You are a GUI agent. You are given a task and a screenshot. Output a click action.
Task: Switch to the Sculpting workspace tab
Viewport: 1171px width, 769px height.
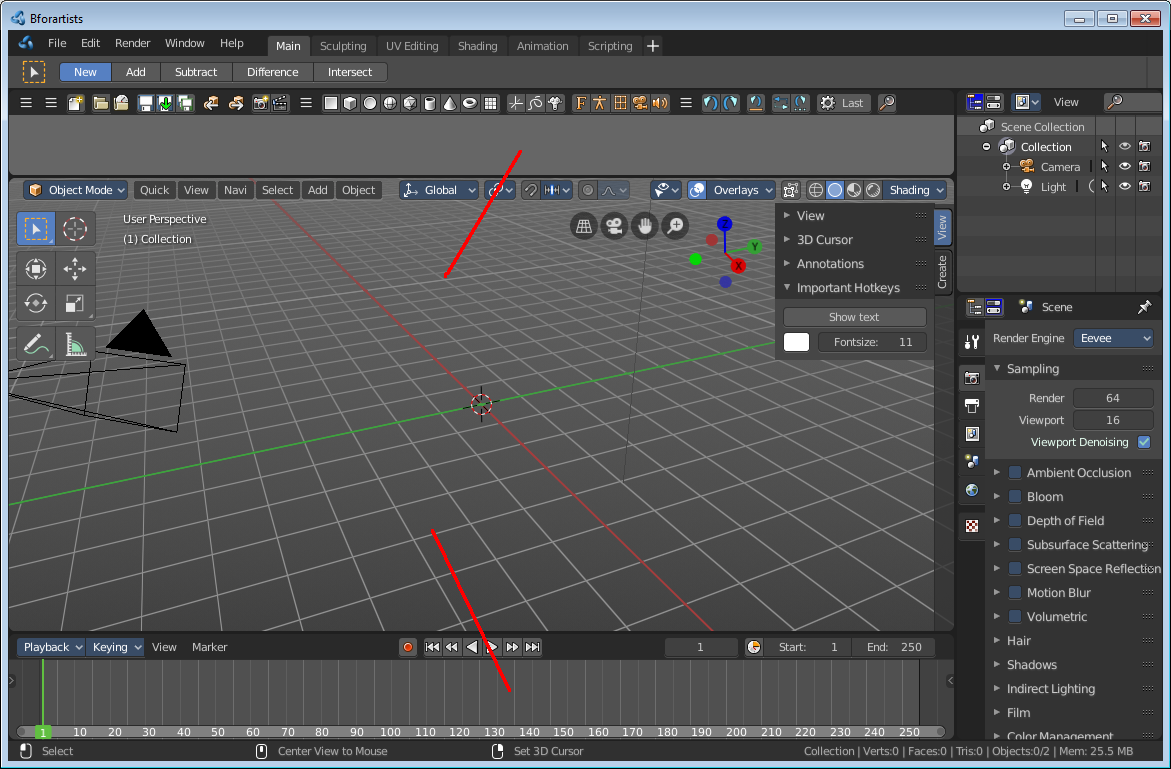point(343,46)
